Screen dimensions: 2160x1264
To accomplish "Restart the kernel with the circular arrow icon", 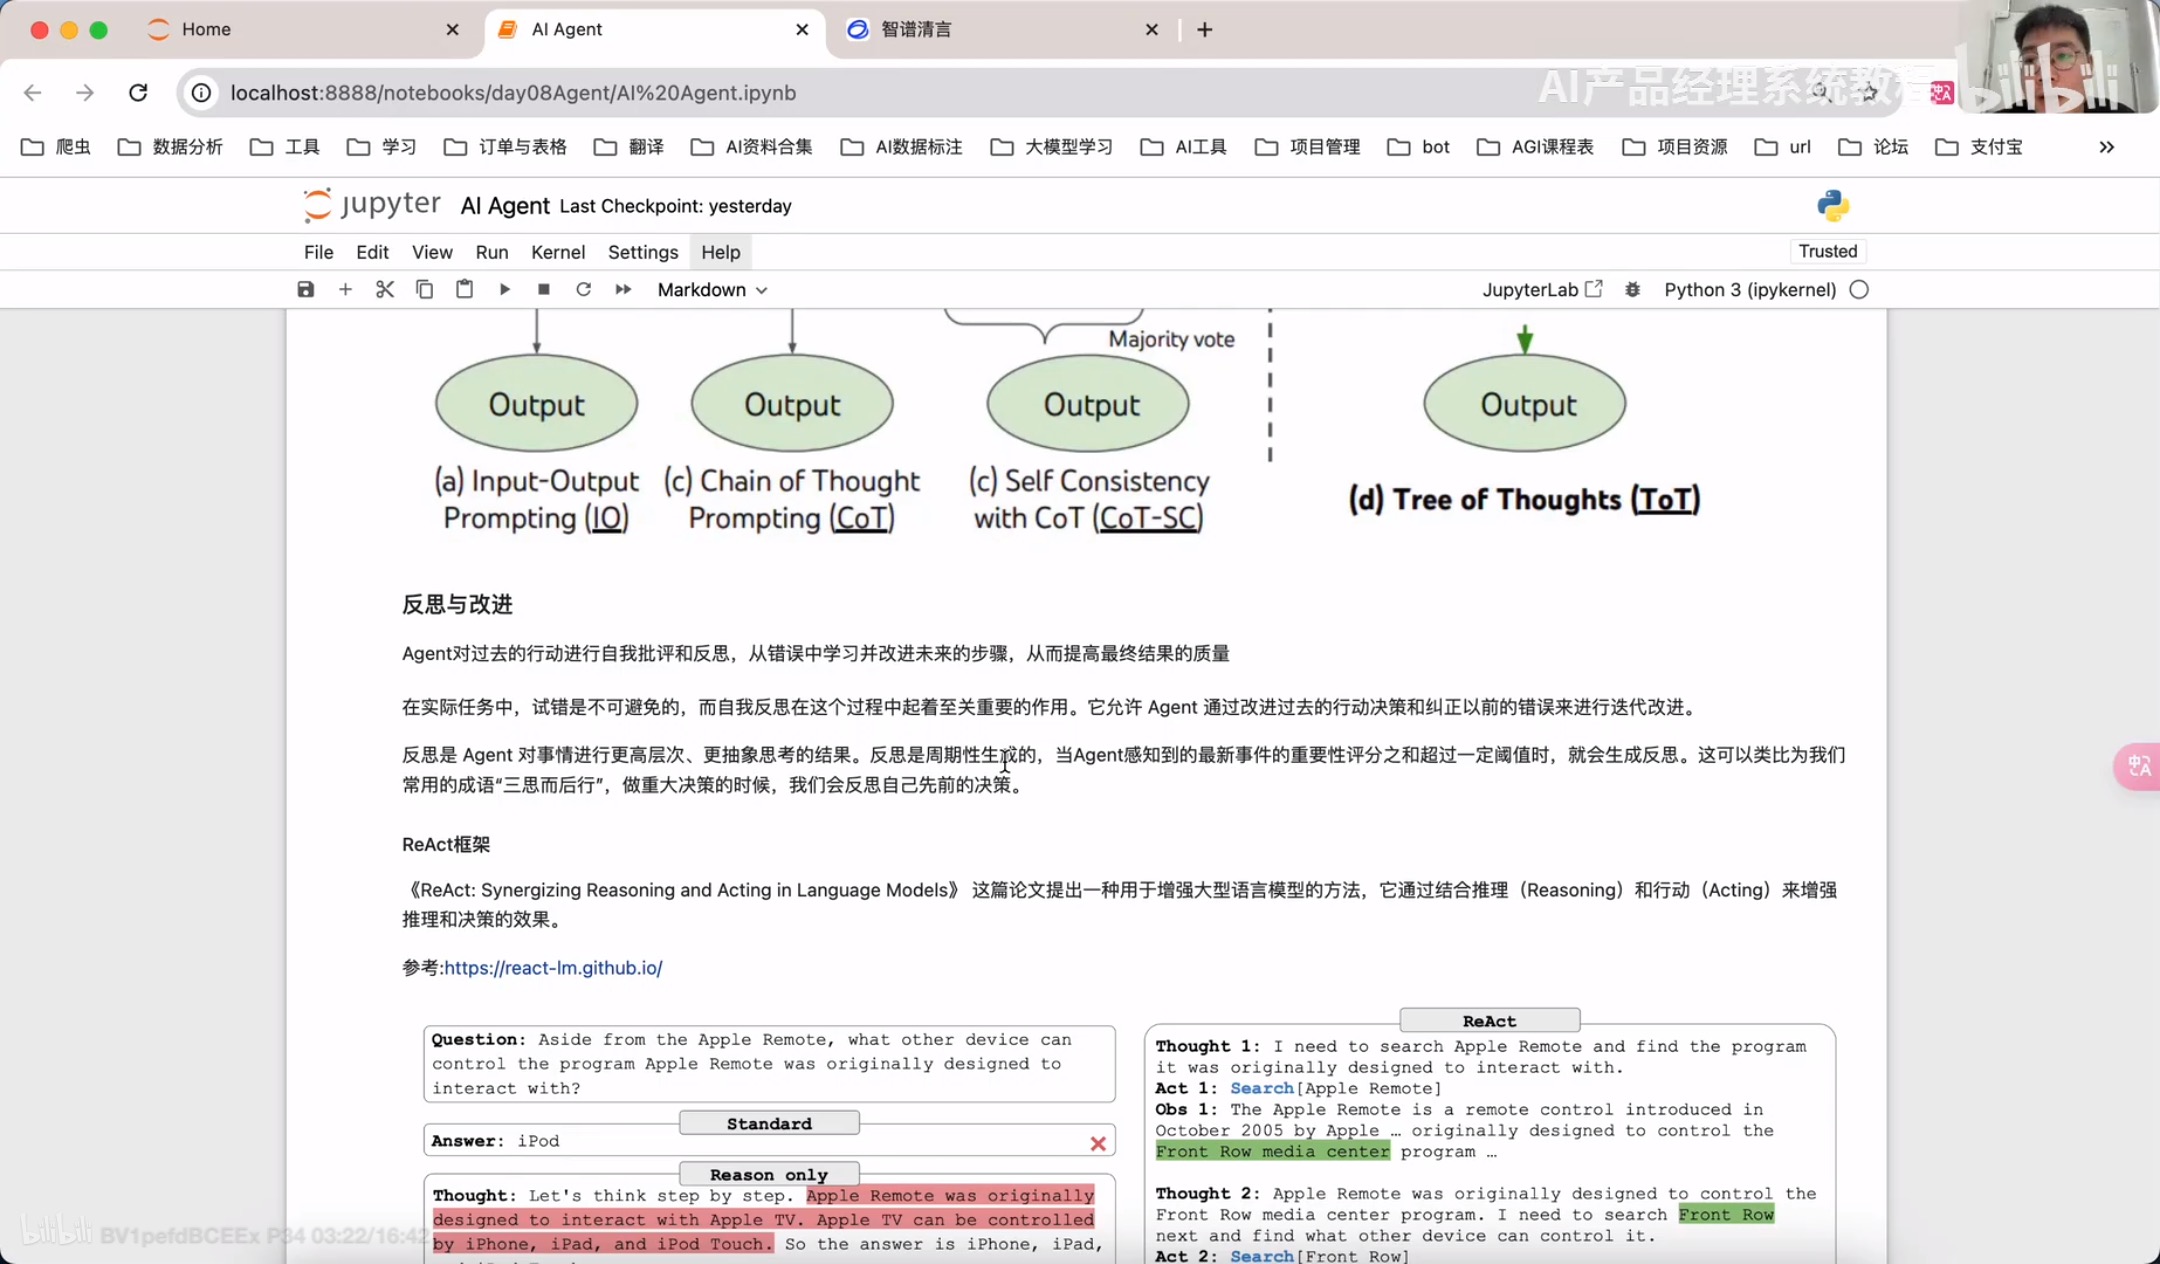I will [583, 290].
